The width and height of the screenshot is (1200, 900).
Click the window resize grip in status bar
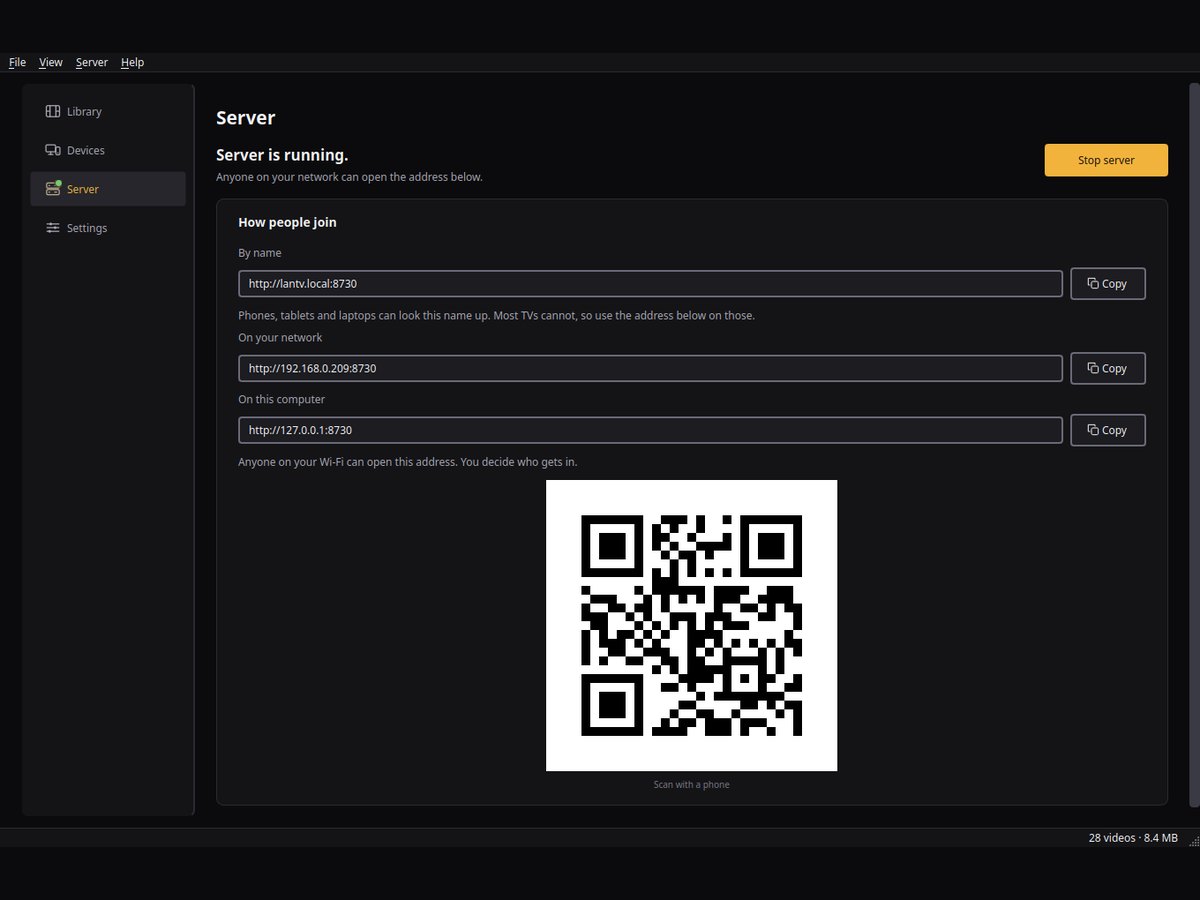1192,840
